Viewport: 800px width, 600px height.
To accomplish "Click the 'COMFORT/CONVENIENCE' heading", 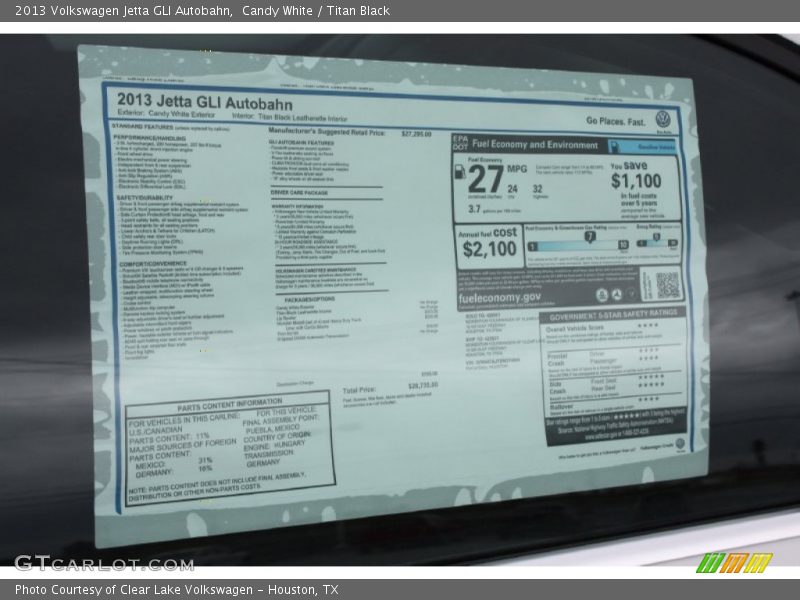I will click(x=153, y=264).
